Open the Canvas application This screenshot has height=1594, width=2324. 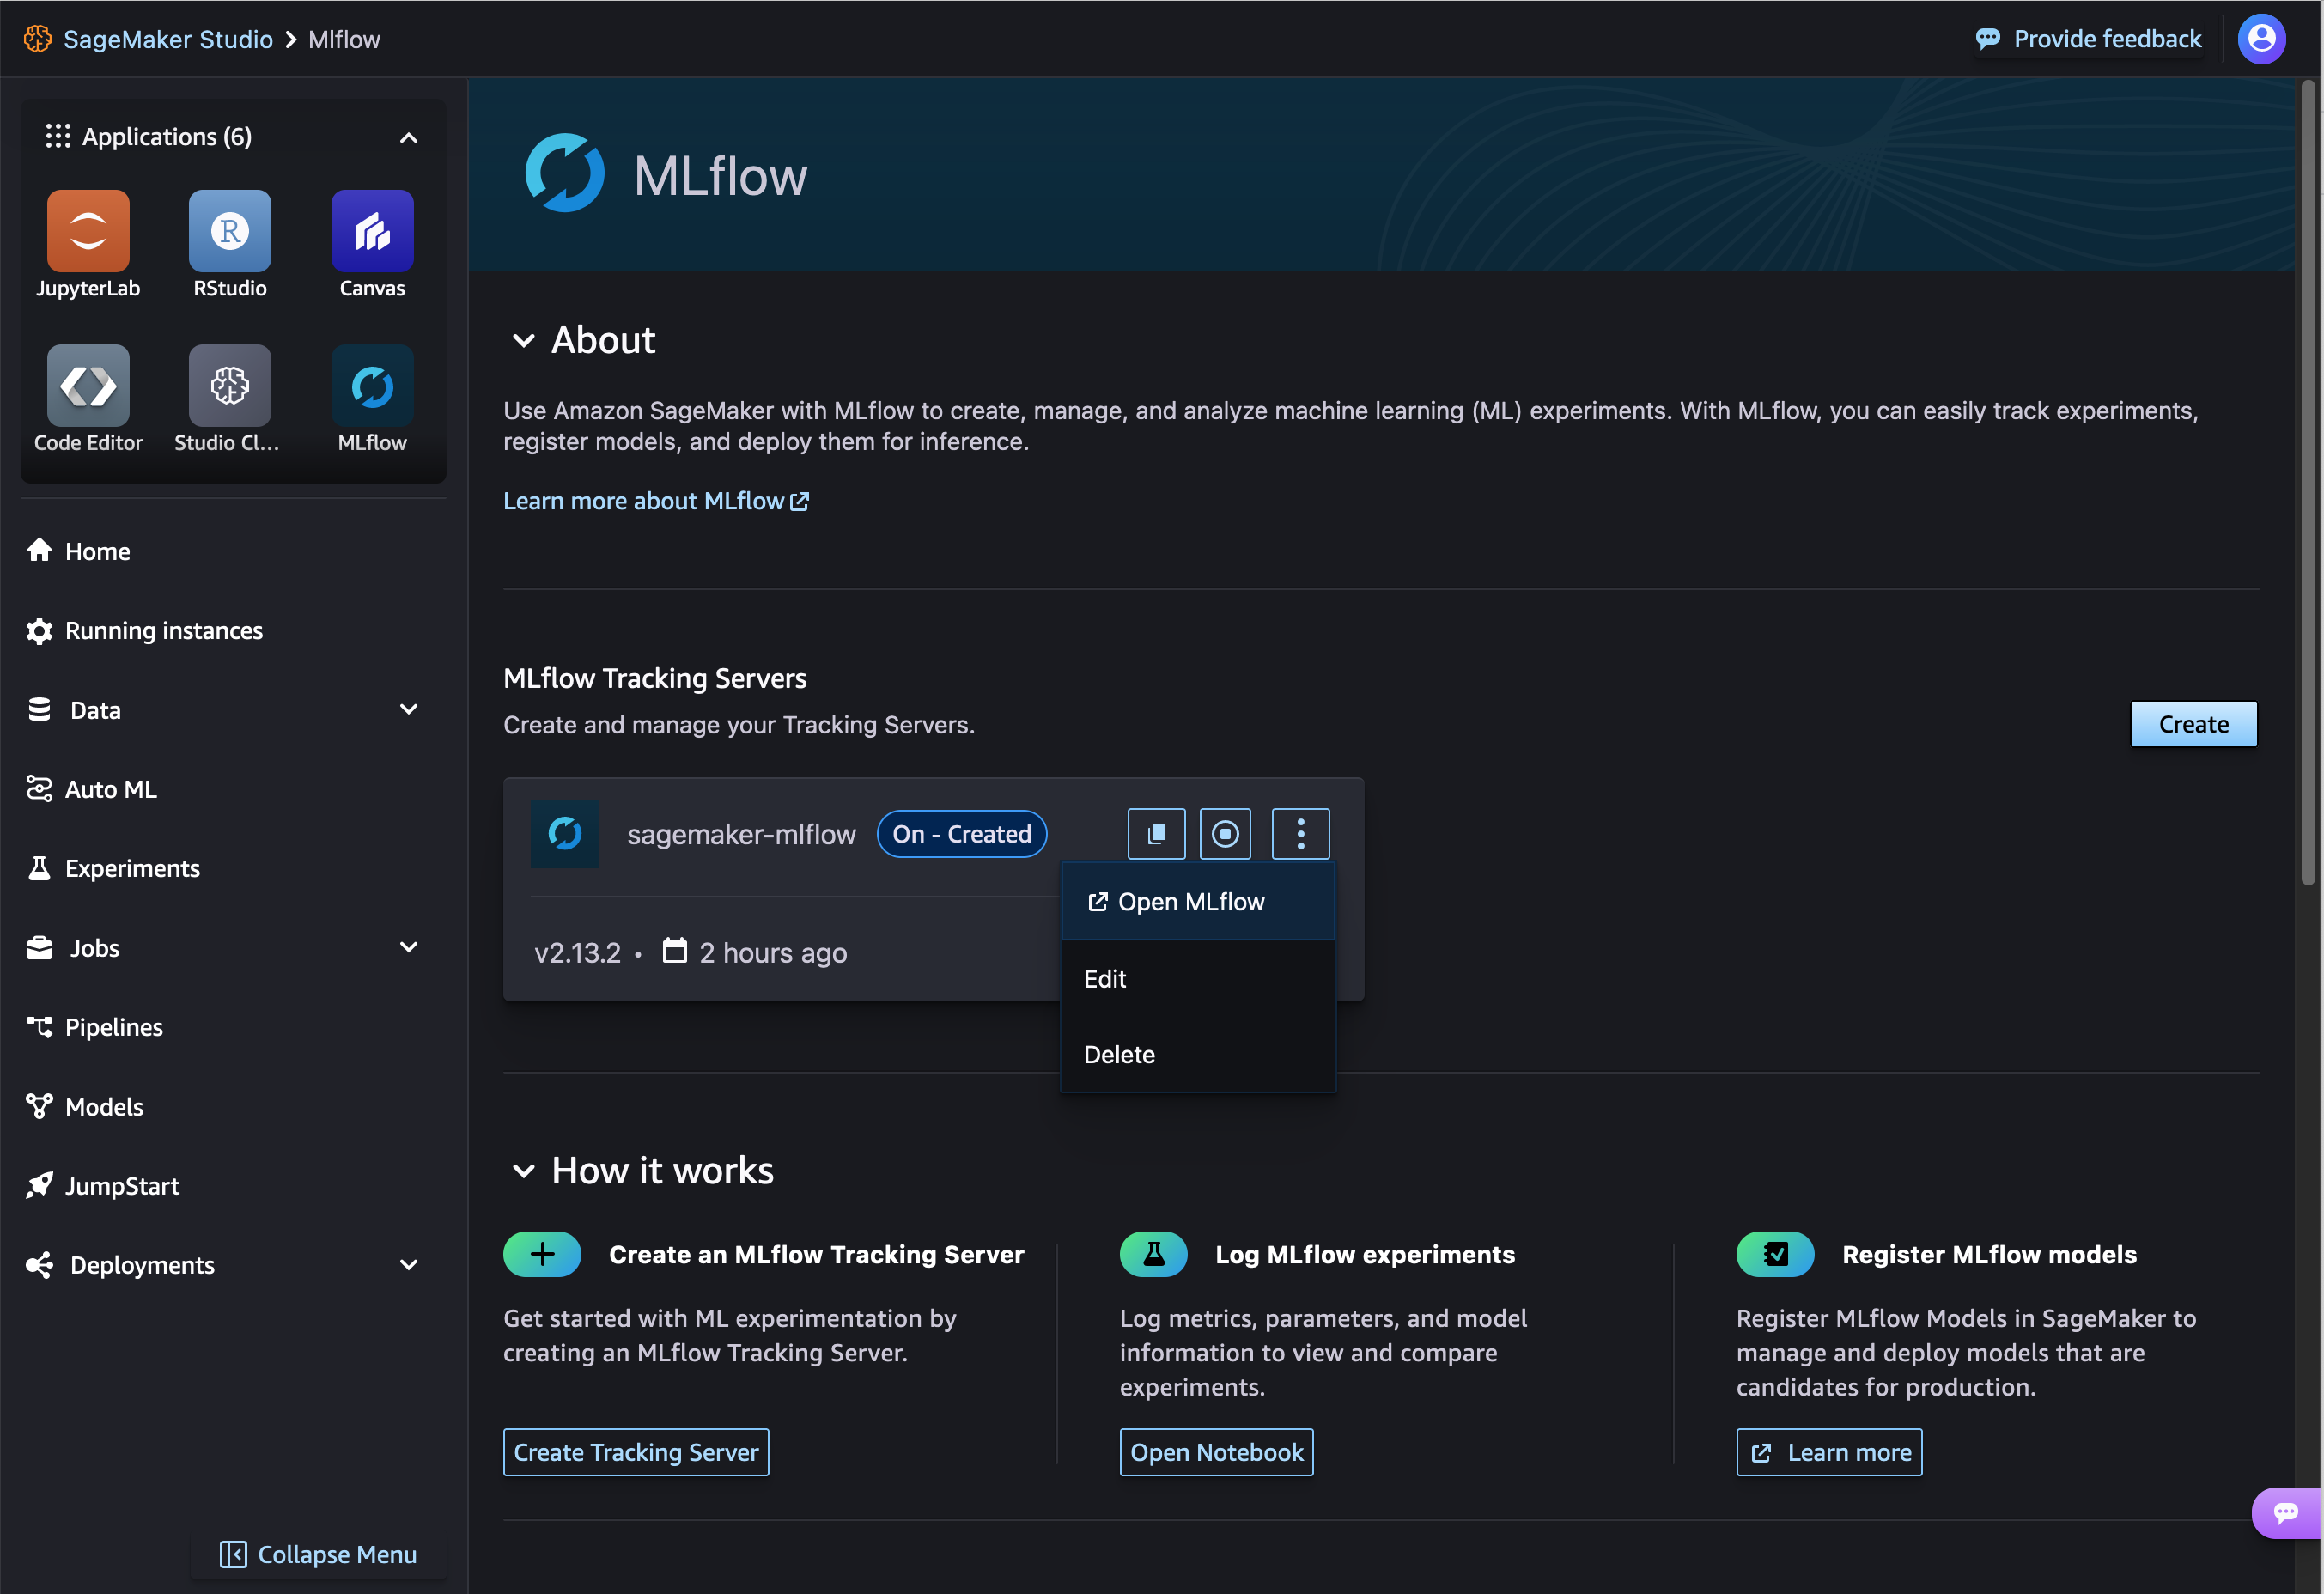(x=373, y=229)
